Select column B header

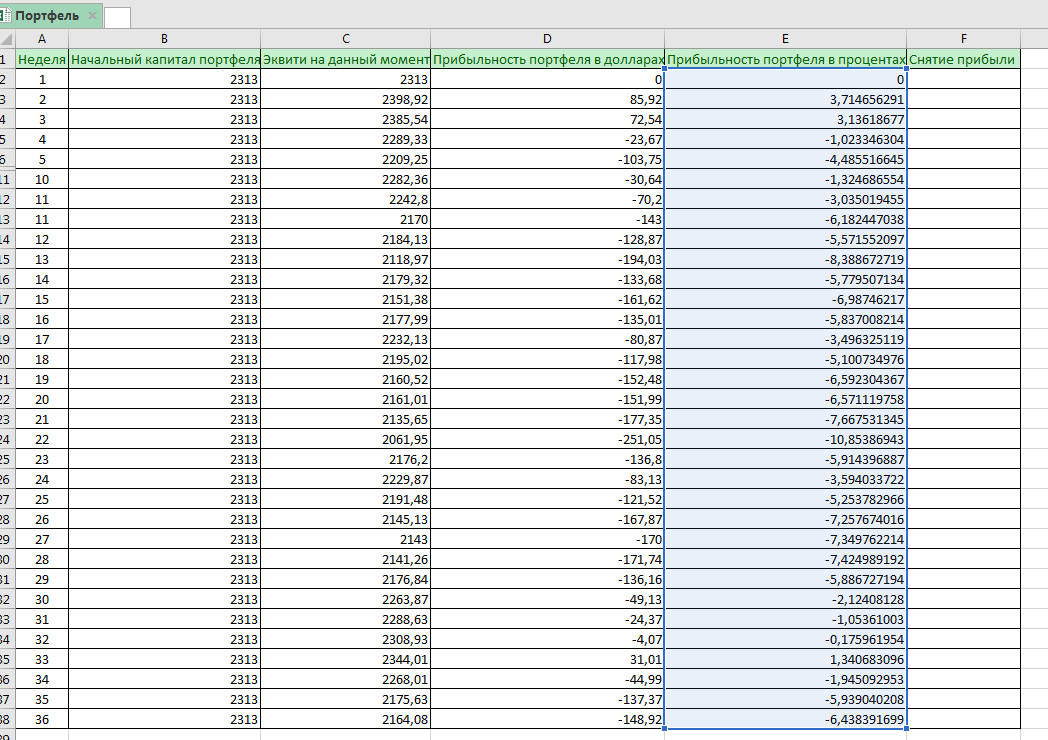point(164,39)
